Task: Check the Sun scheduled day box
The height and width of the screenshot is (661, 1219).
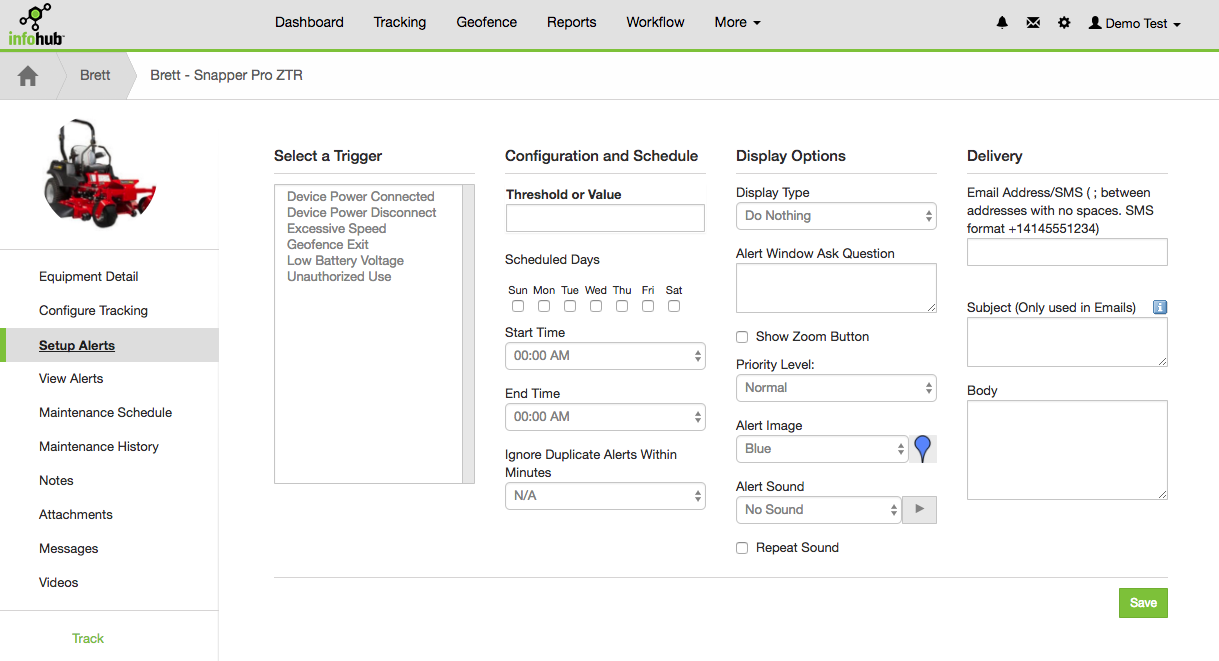Action: [518, 306]
